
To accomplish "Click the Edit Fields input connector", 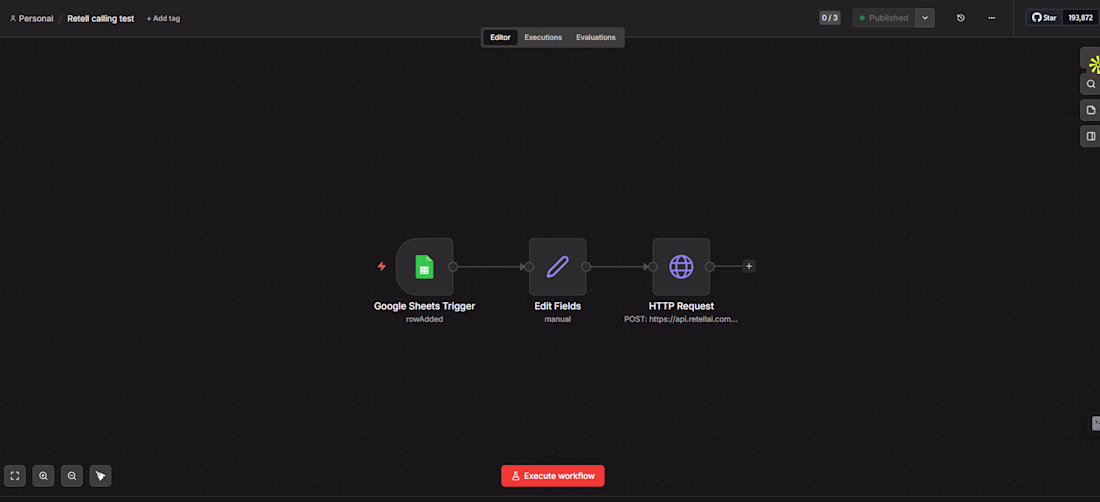I will pos(529,266).
